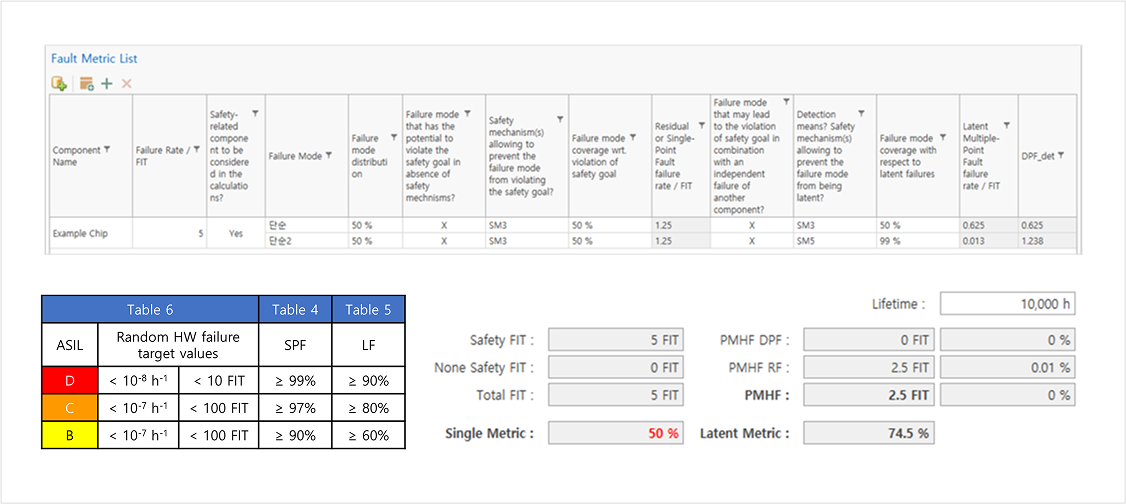Click the Lifetime input field
Viewport: 1126px width, 504px height.
click(1007, 304)
